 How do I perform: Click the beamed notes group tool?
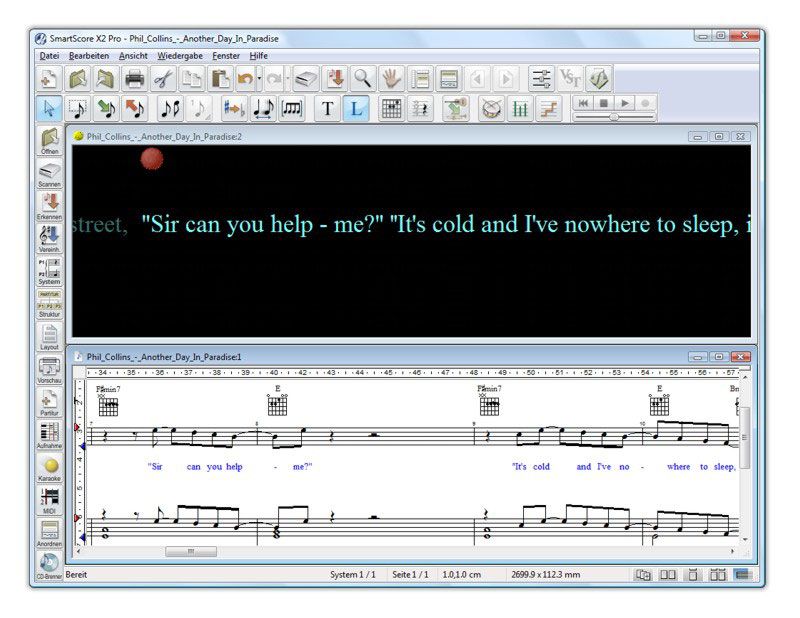(x=292, y=108)
